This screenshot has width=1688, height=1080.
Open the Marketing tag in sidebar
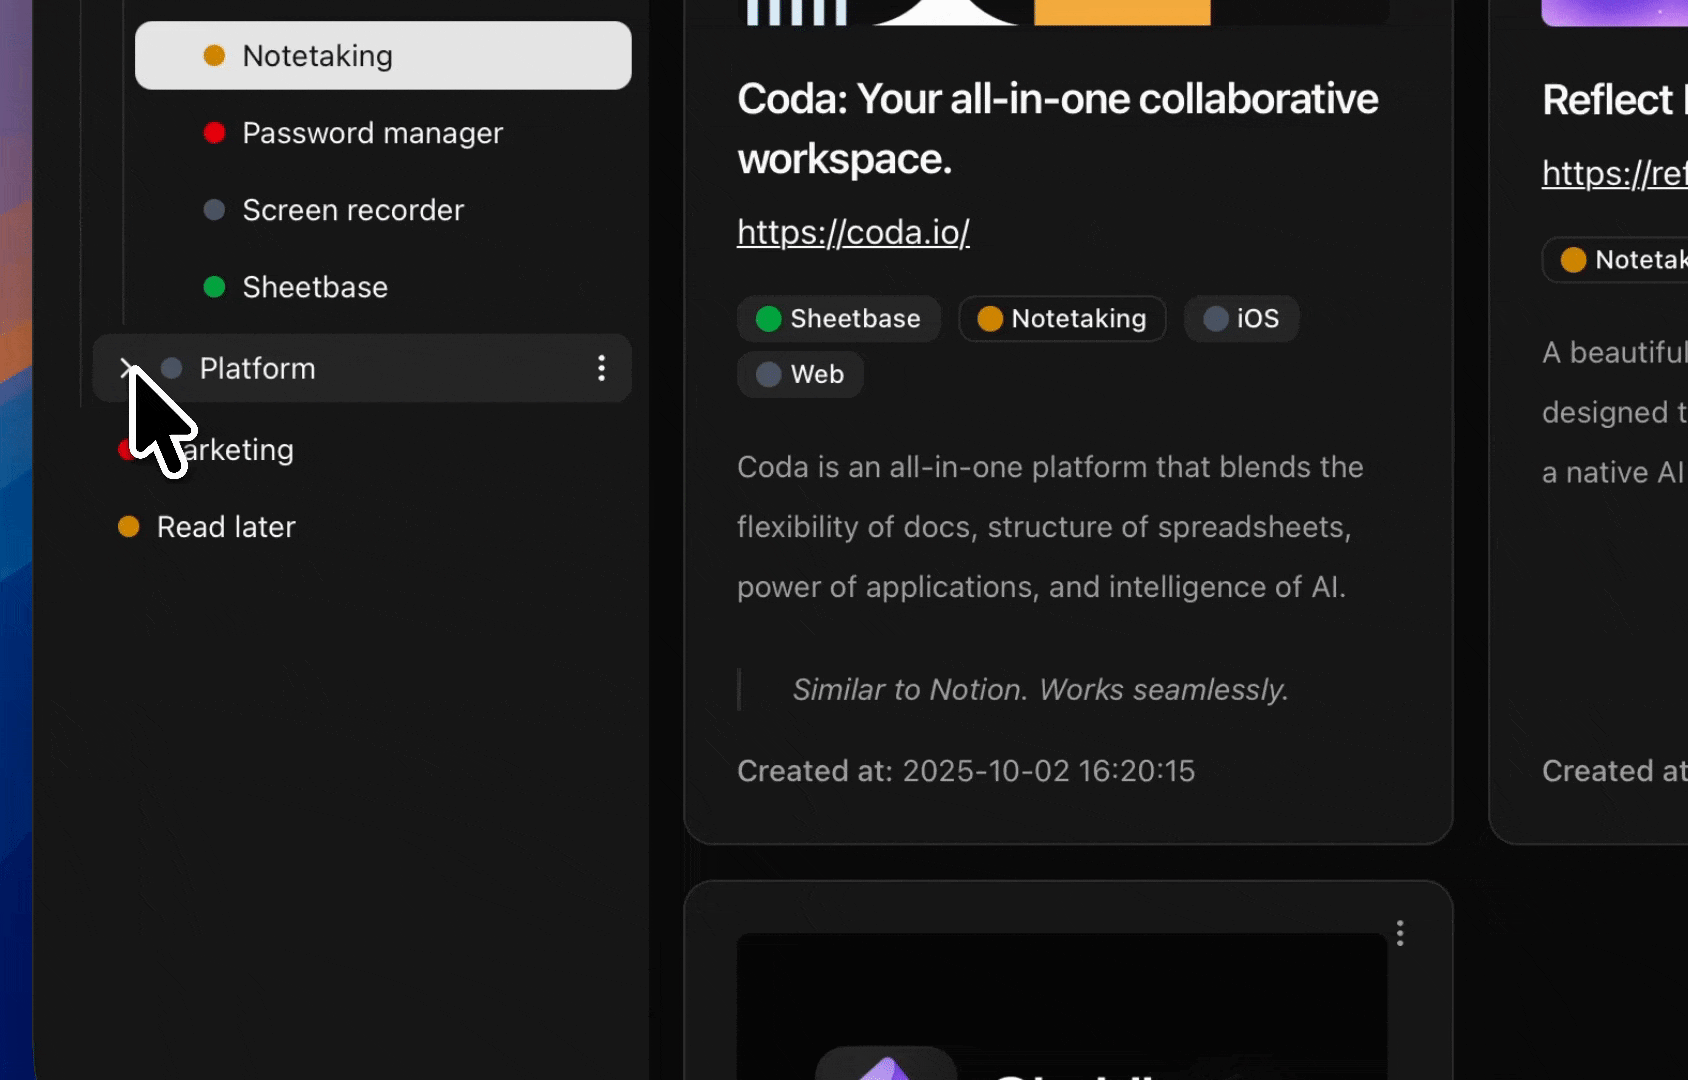(x=240, y=450)
